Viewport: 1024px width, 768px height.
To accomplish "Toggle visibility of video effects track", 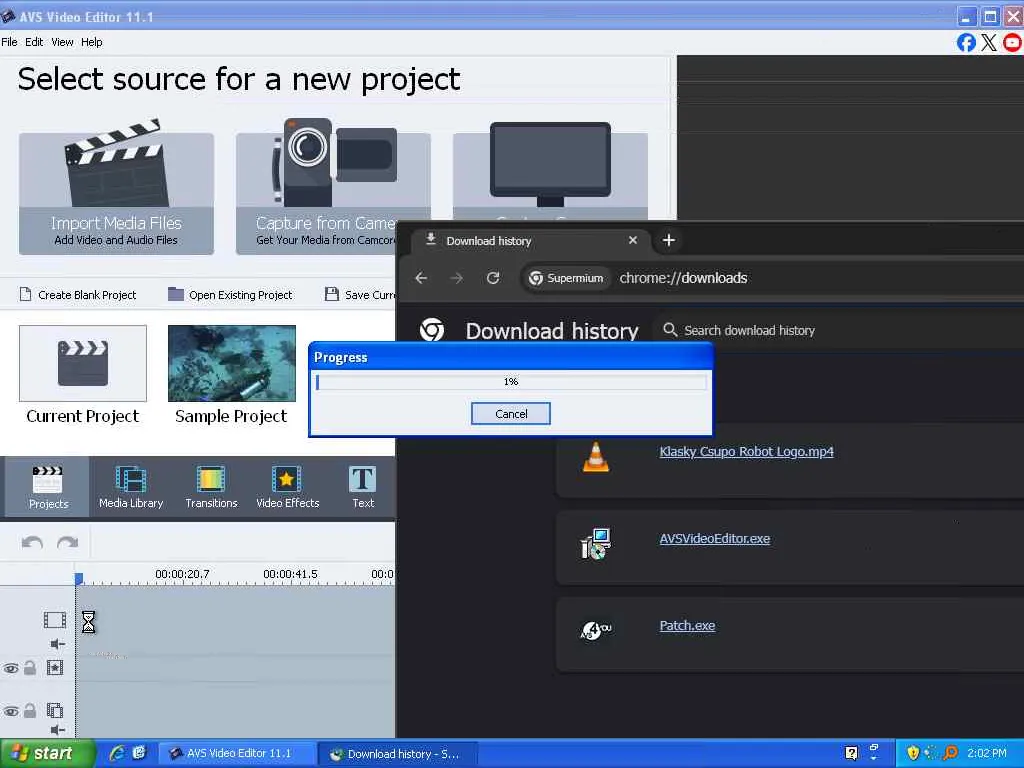I will point(11,668).
